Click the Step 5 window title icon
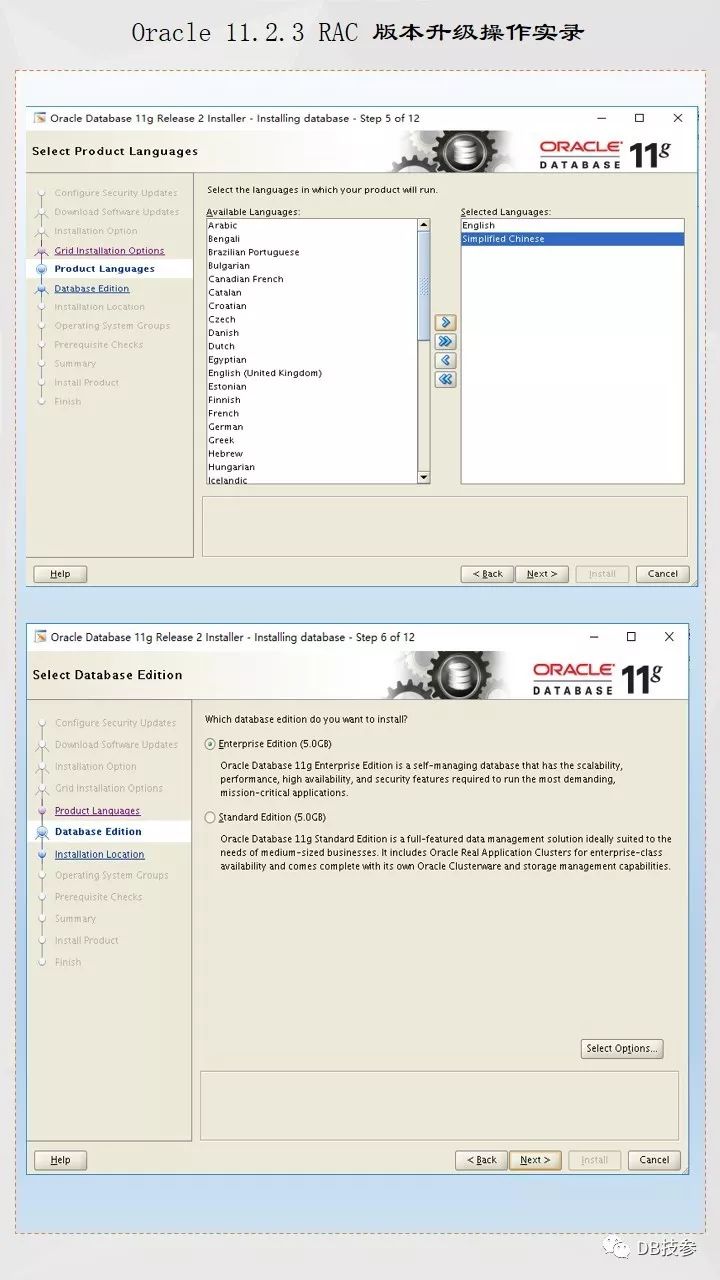Image resolution: width=720 pixels, height=1280 pixels. tap(40, 118)
